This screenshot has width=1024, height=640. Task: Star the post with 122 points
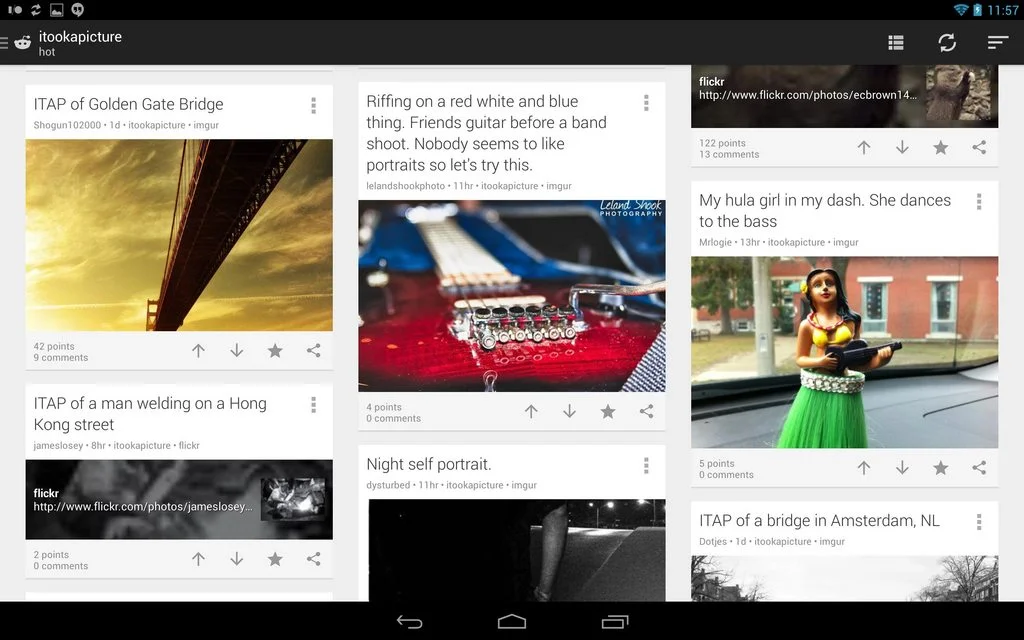pos(940,148)
